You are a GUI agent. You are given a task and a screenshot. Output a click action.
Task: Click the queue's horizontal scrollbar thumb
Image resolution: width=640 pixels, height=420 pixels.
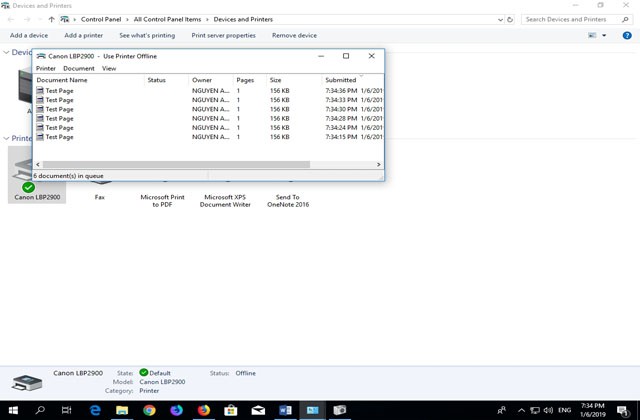click(x=176, y=164)
